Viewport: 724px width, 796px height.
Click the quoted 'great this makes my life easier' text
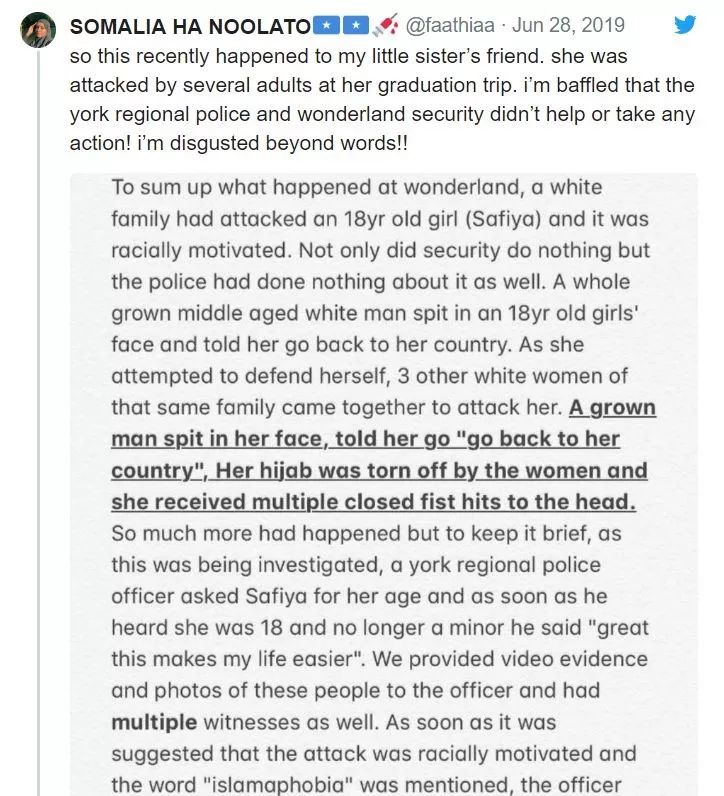click(380, 643)
